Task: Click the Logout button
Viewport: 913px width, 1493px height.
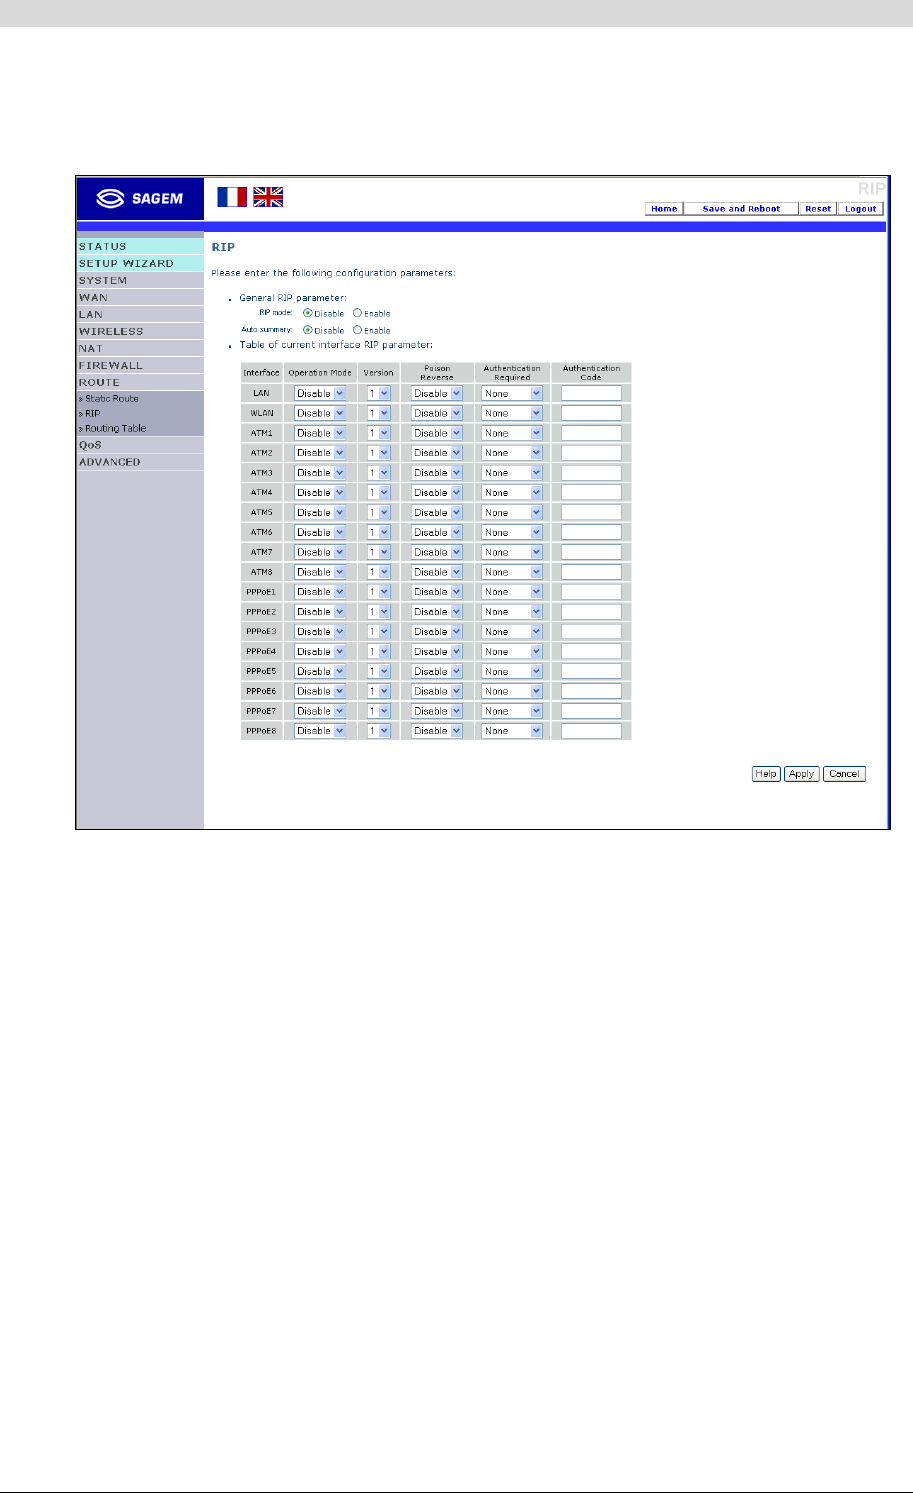Action: [860, 209]
